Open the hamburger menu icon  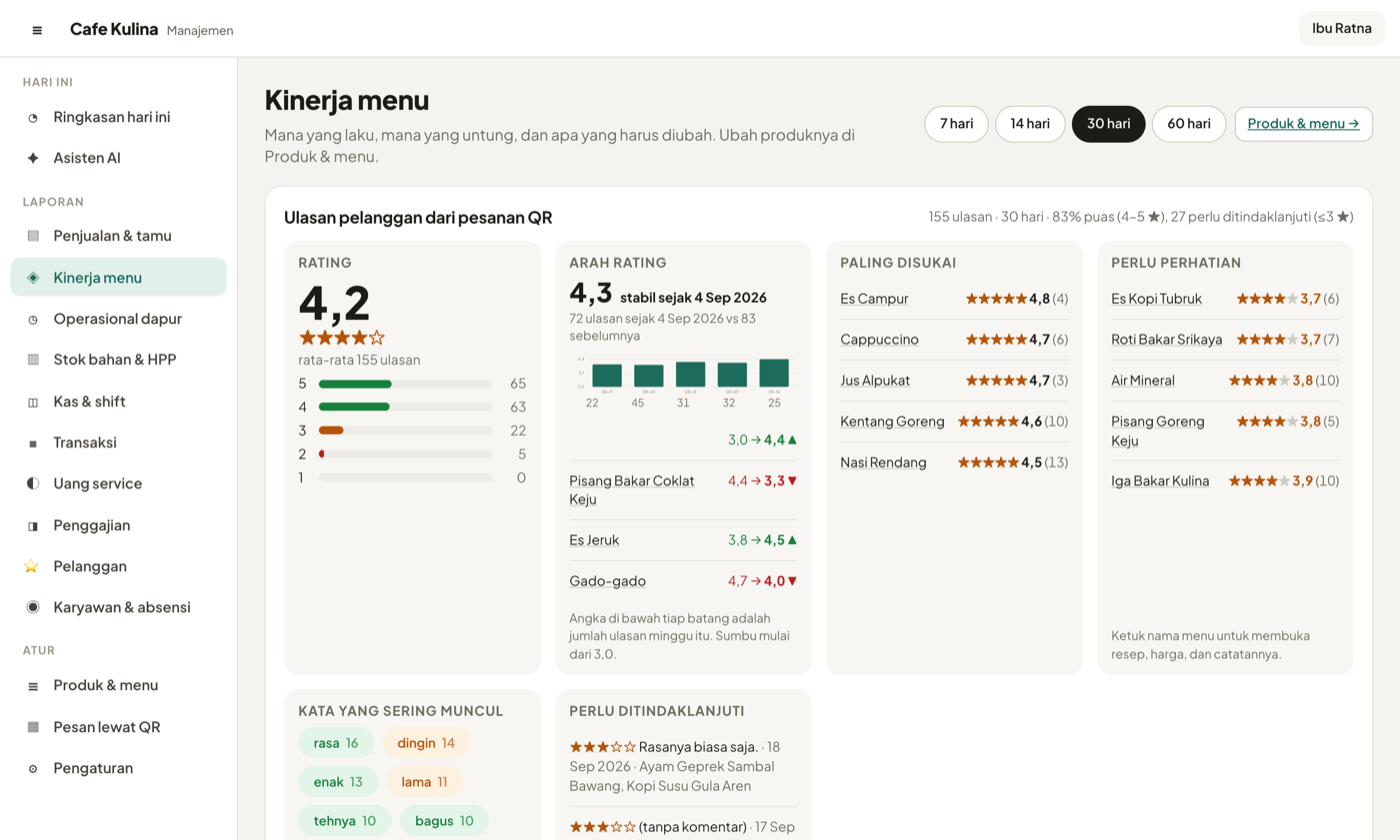point(37,30)
